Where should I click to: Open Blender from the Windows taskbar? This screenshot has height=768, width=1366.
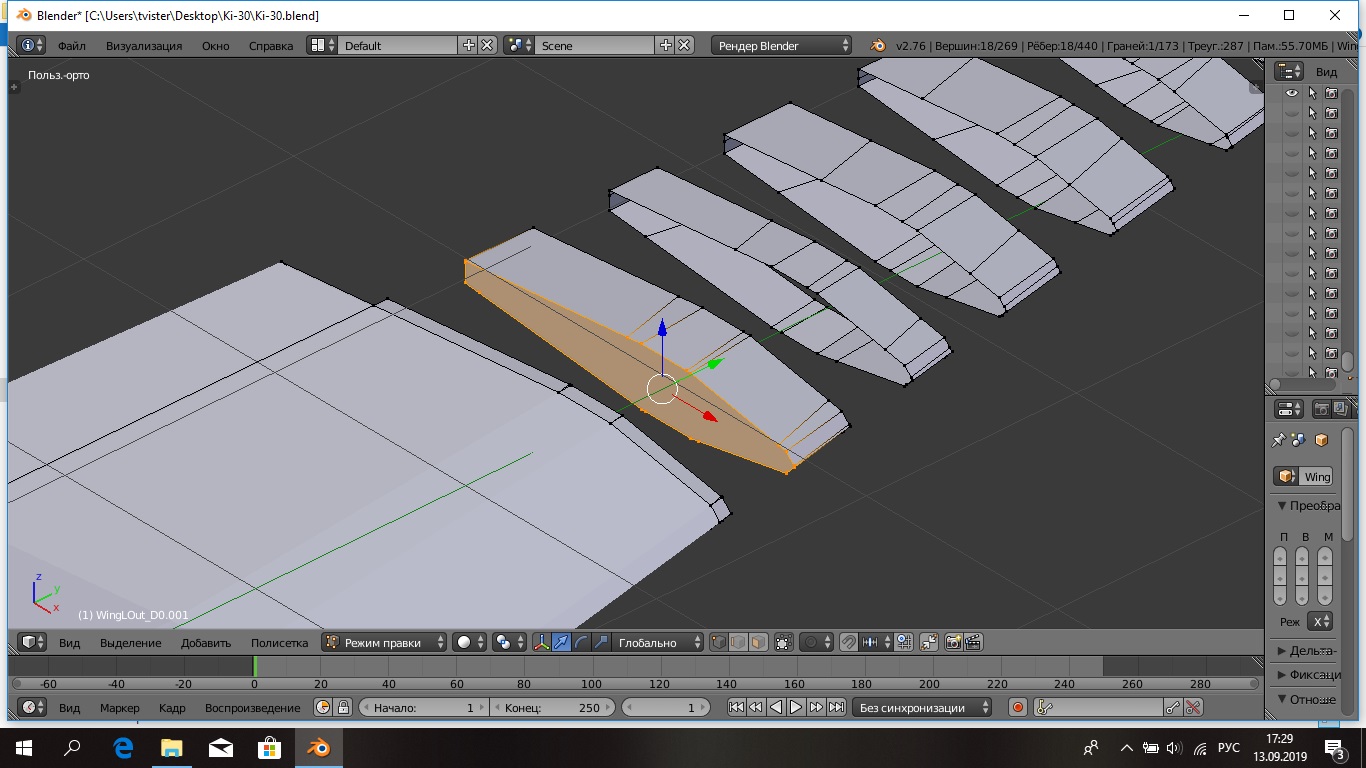318,748
